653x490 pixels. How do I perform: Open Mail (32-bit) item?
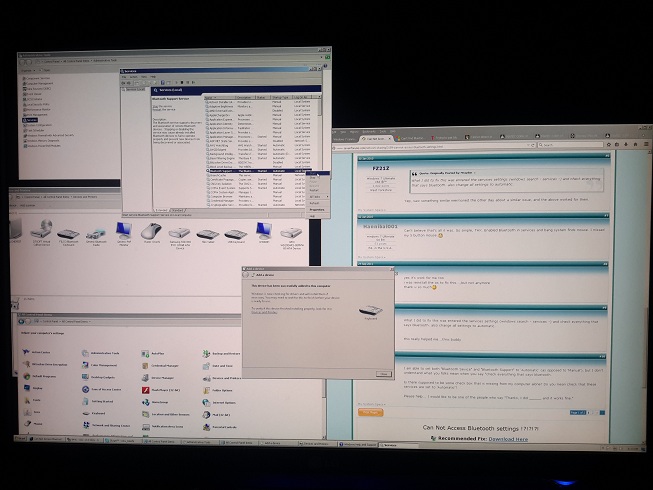(217, 415)
